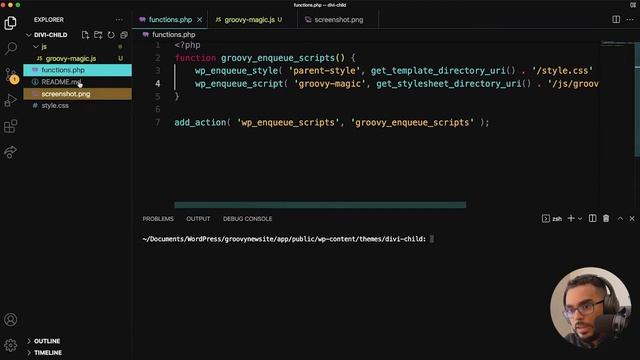This screenshot has width=640, height=360.
Task: Click 'groovy_enqueue_scripts' function name on line 2
Action: [x=278, y=58]
